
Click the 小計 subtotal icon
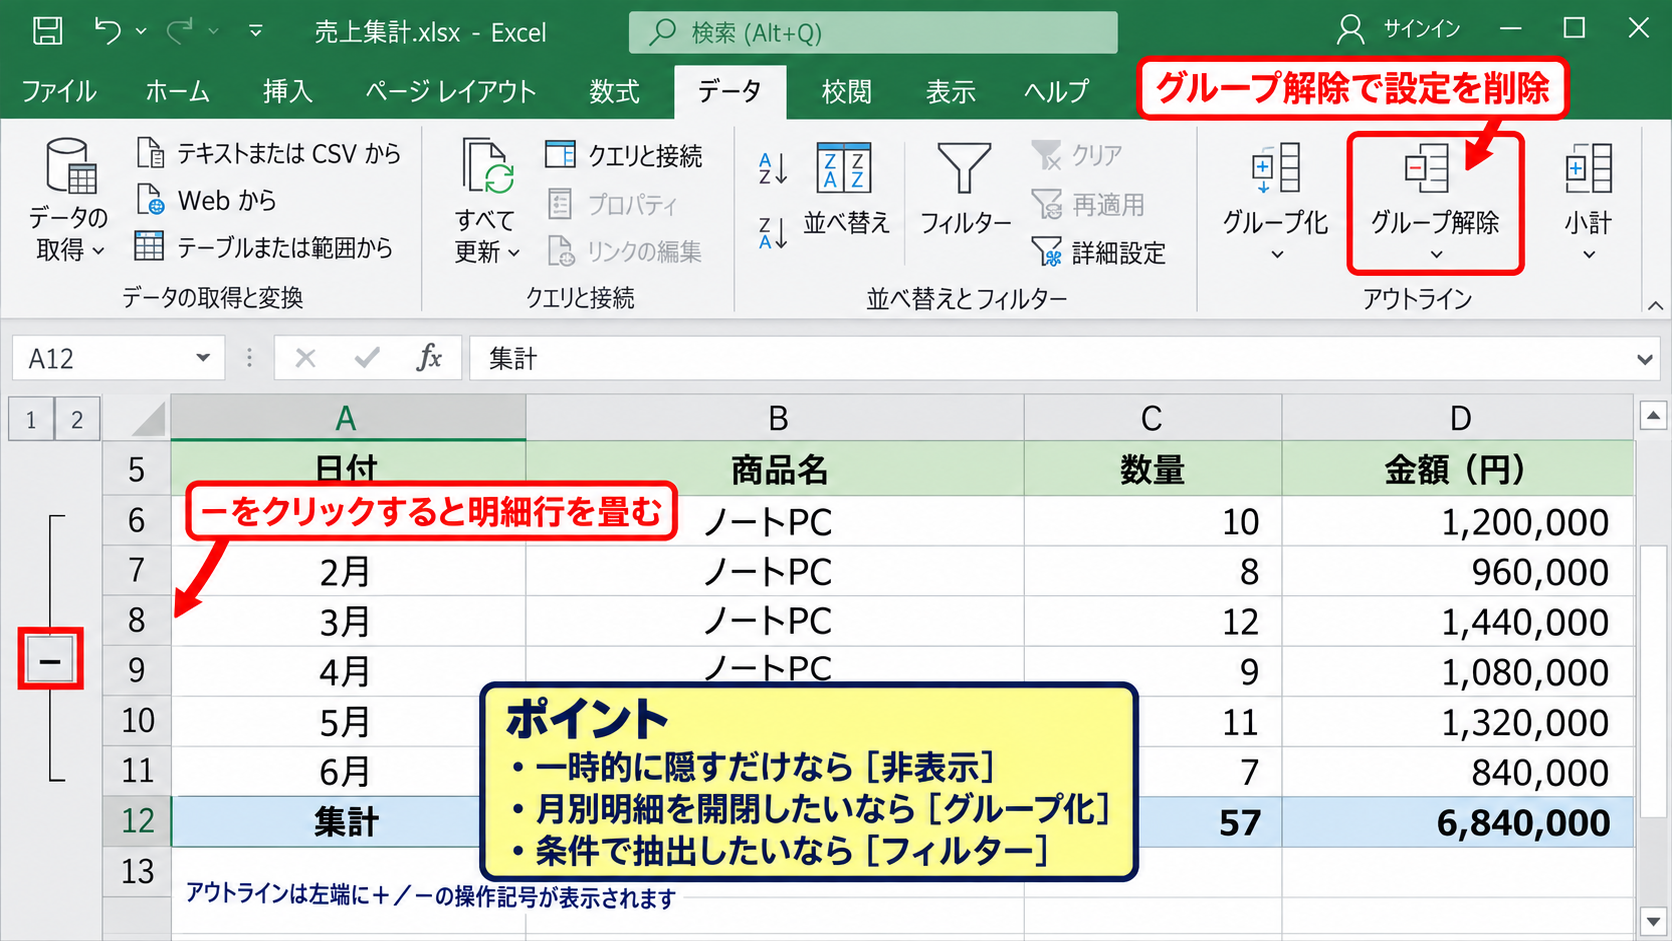click(x=1588, y=168)
